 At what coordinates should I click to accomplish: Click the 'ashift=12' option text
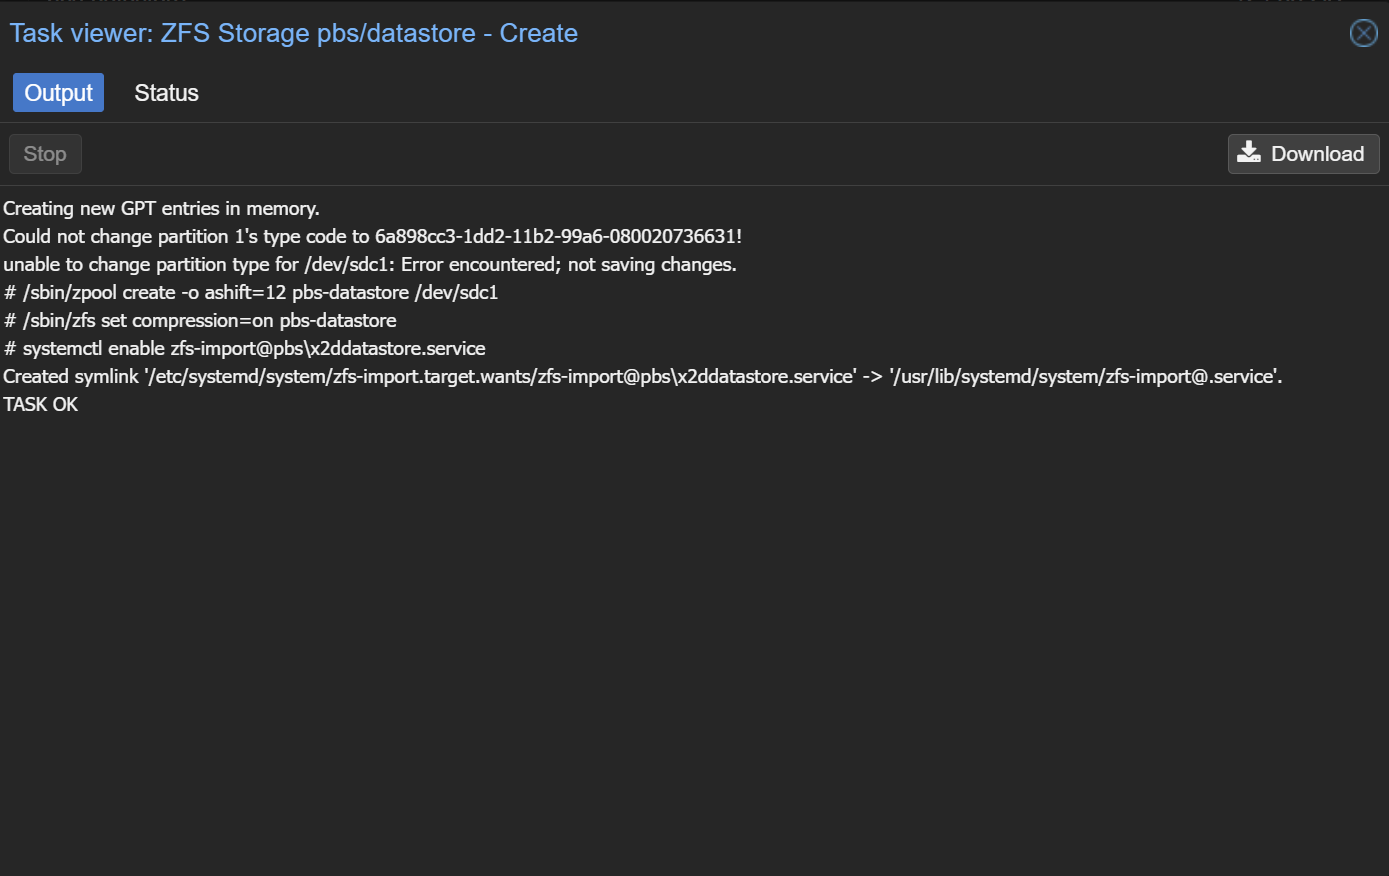tap(245, 293)
